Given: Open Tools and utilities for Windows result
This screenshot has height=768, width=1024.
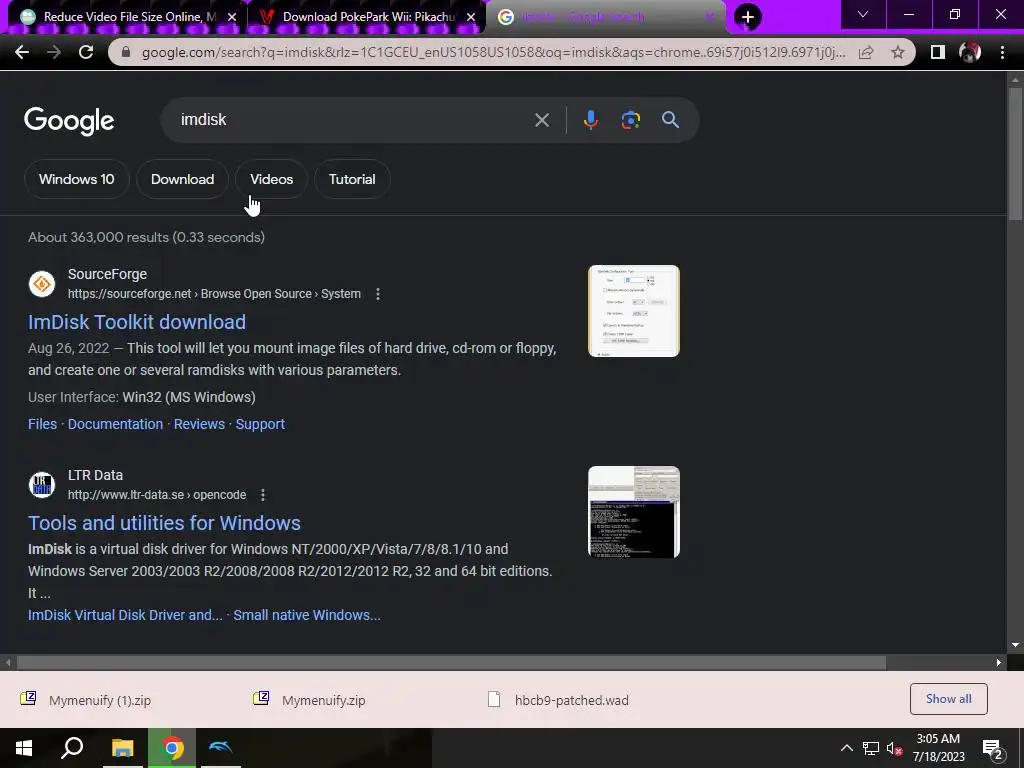Looking at the screenshot, I should point(164,523).
